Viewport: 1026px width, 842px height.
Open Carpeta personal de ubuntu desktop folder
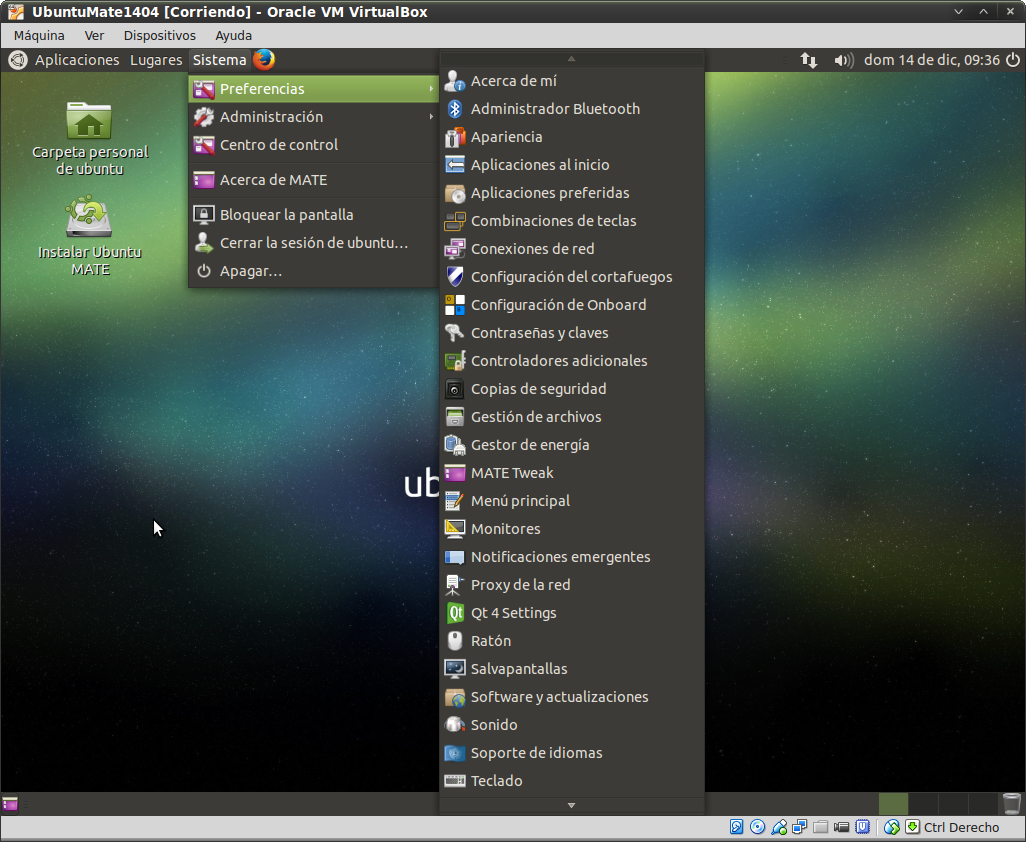pos(89,122)
